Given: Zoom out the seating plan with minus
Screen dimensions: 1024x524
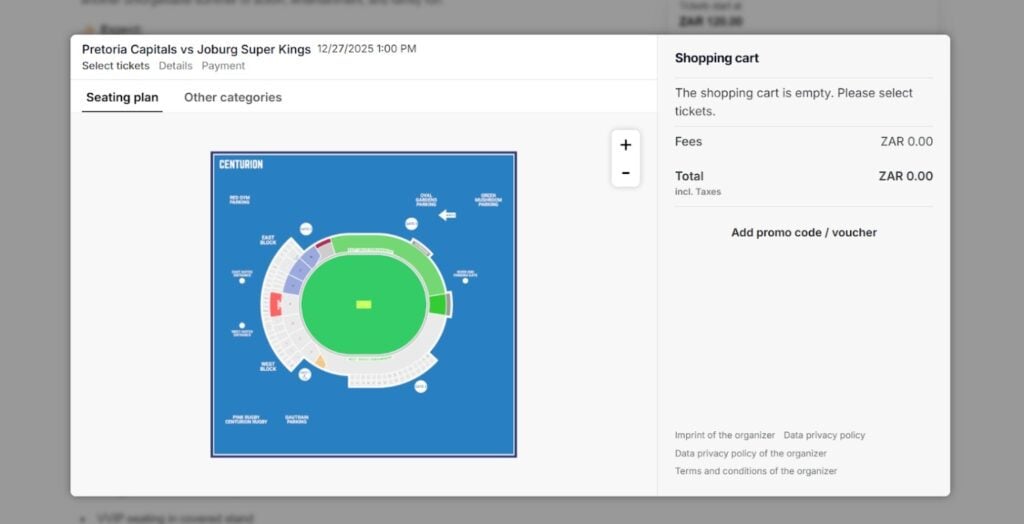Looking at the screenshot, I should coord(626,173).
